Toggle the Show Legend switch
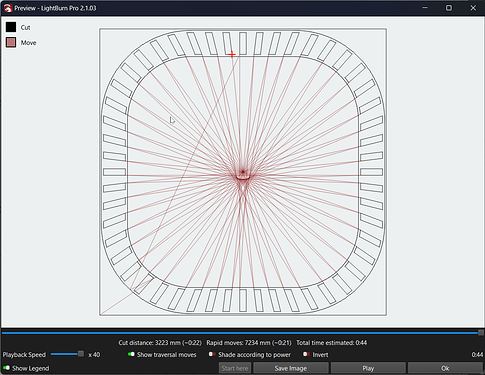 [6, 368]
